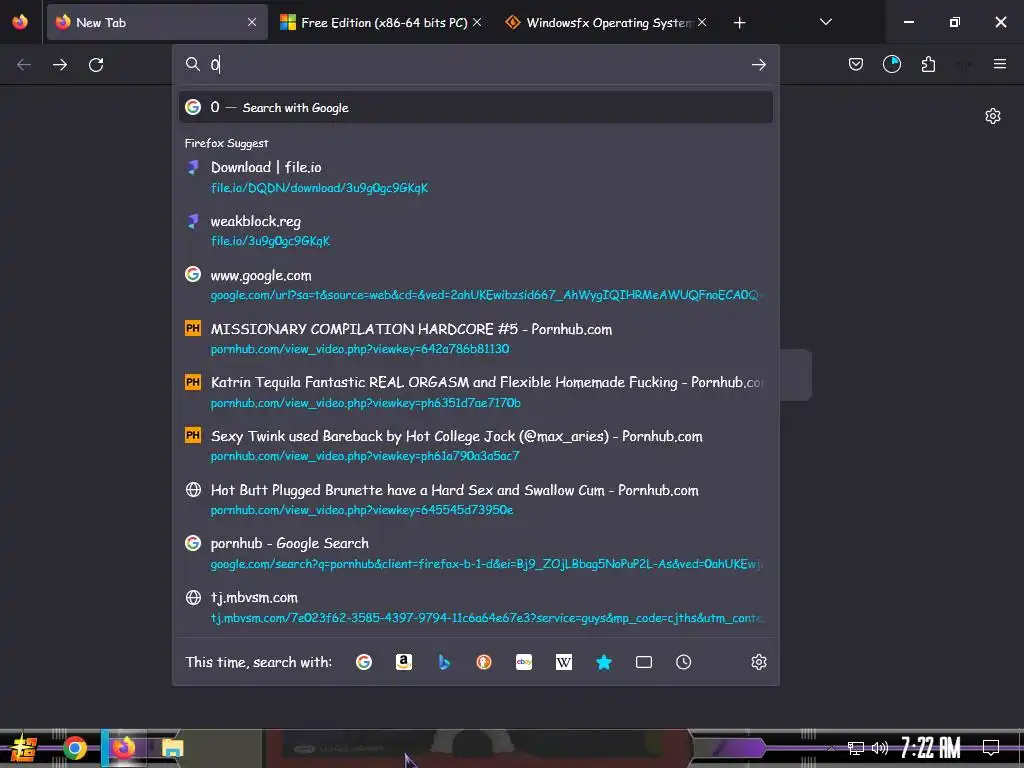Switch to the New Tab tab
Image resolution: width=1024 pixels, height=768 pixels.
(157, 22)
